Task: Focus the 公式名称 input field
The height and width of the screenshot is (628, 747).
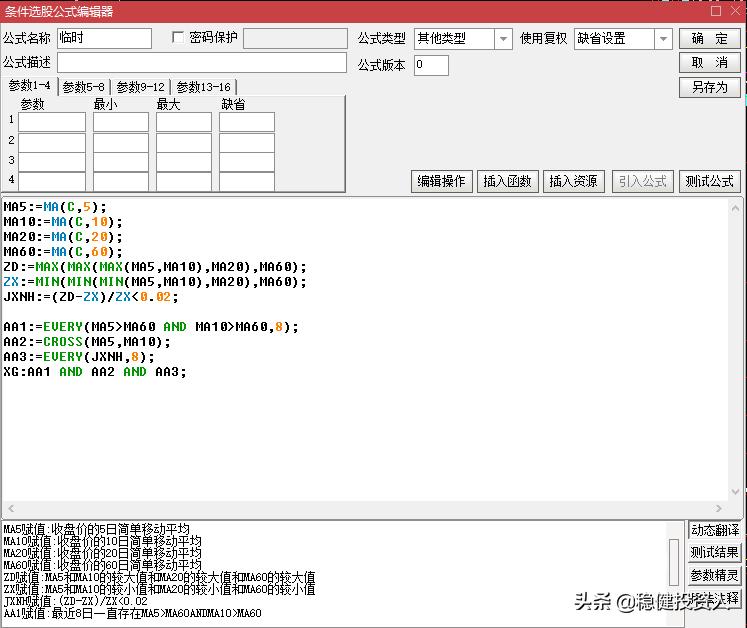Action: (x=104, y=38)
